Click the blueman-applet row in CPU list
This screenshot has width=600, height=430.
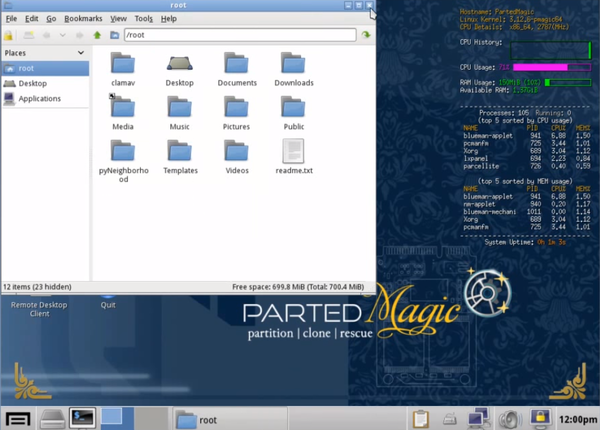(527, 135)
